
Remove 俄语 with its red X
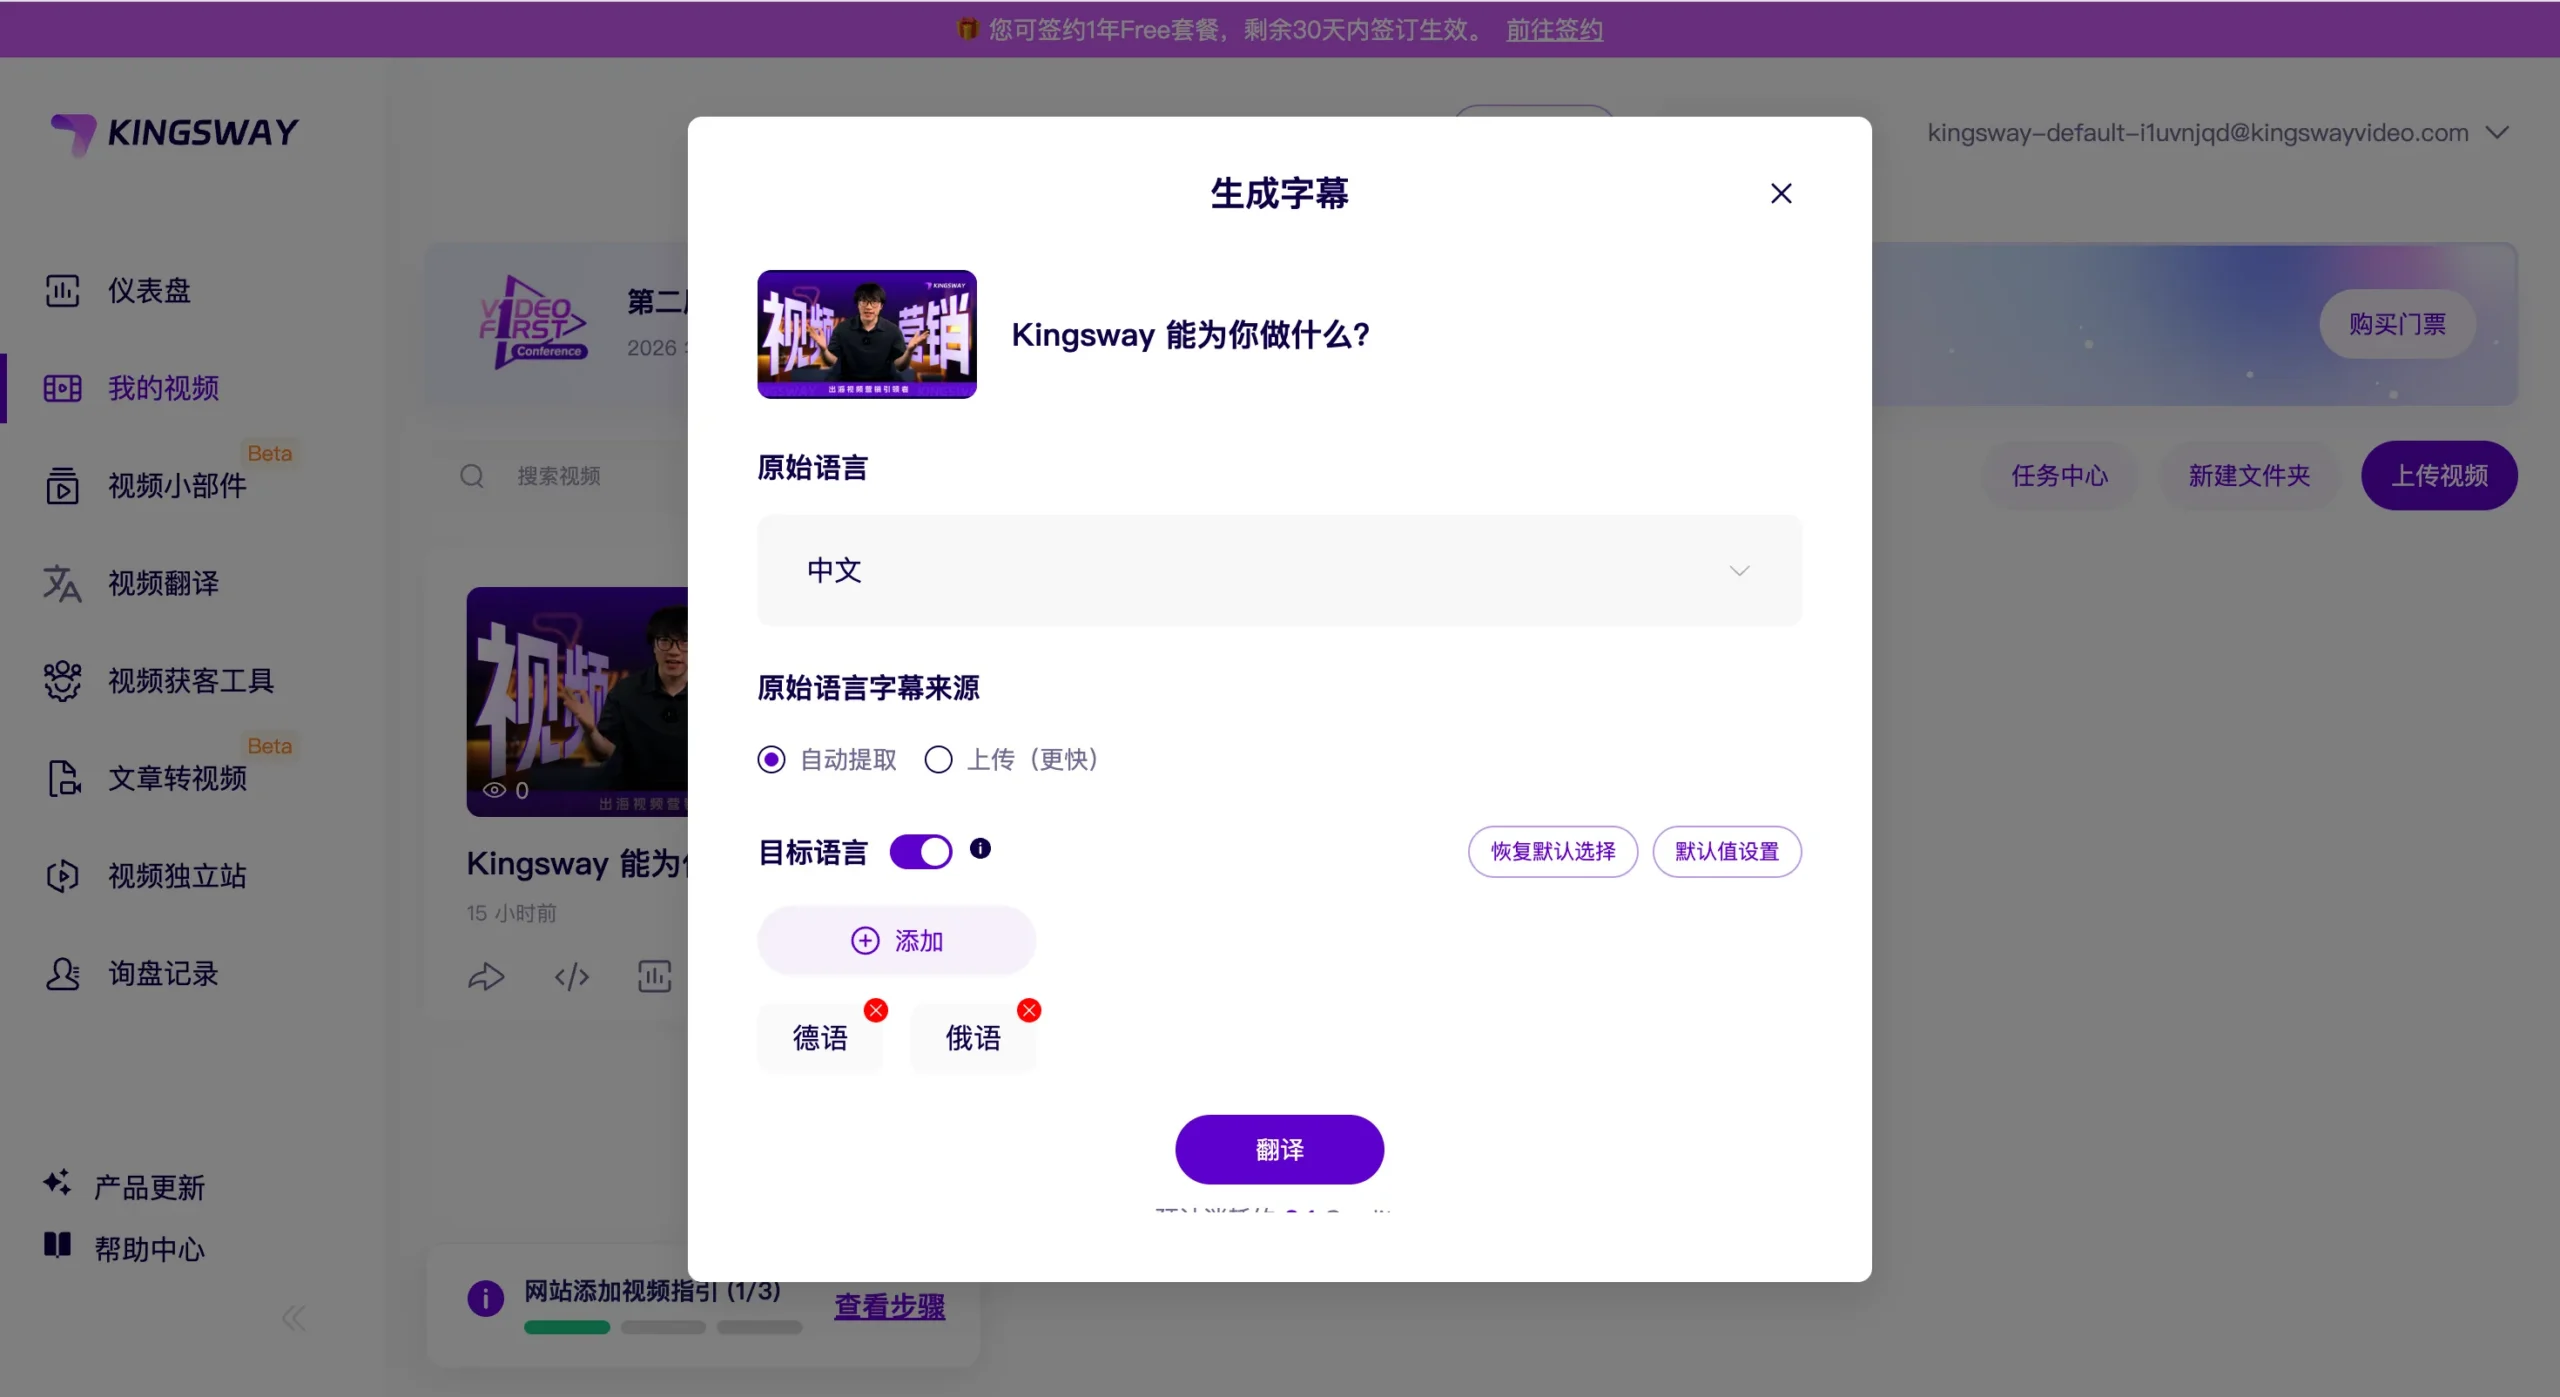pos(1029,1010)
